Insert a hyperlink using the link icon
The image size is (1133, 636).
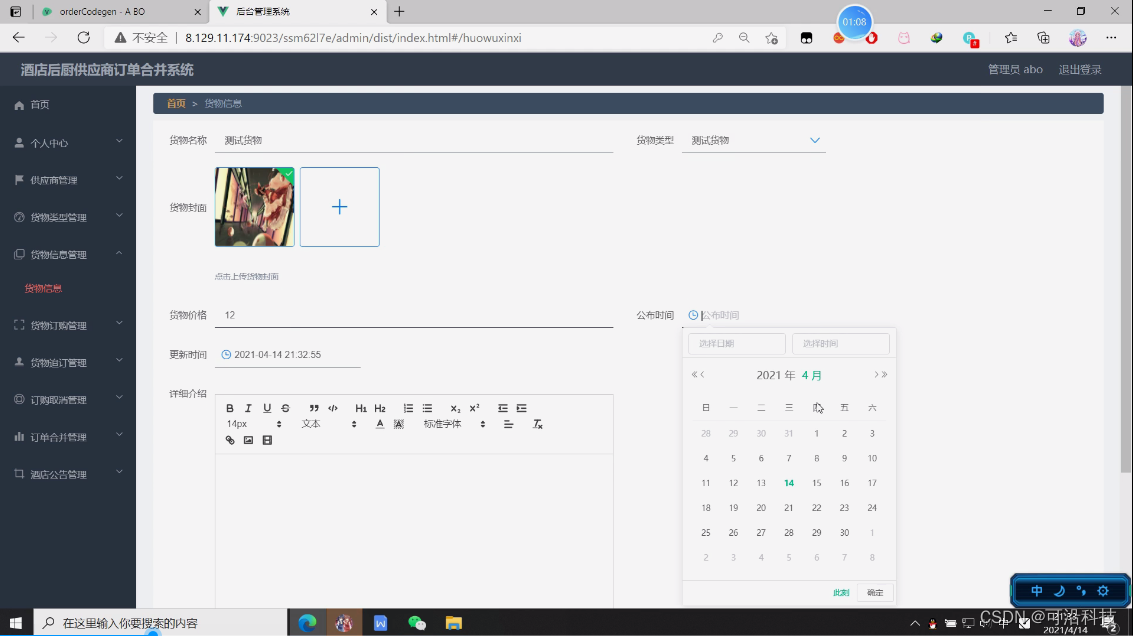(x=230, y=441)
